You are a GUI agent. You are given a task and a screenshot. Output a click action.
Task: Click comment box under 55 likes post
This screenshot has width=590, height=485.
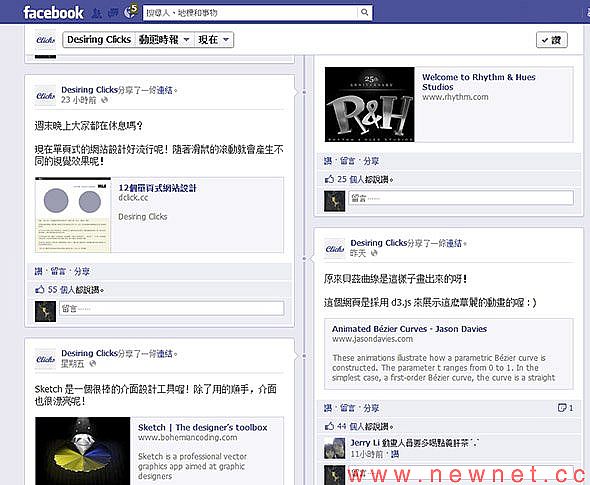[x=172, y=309]
